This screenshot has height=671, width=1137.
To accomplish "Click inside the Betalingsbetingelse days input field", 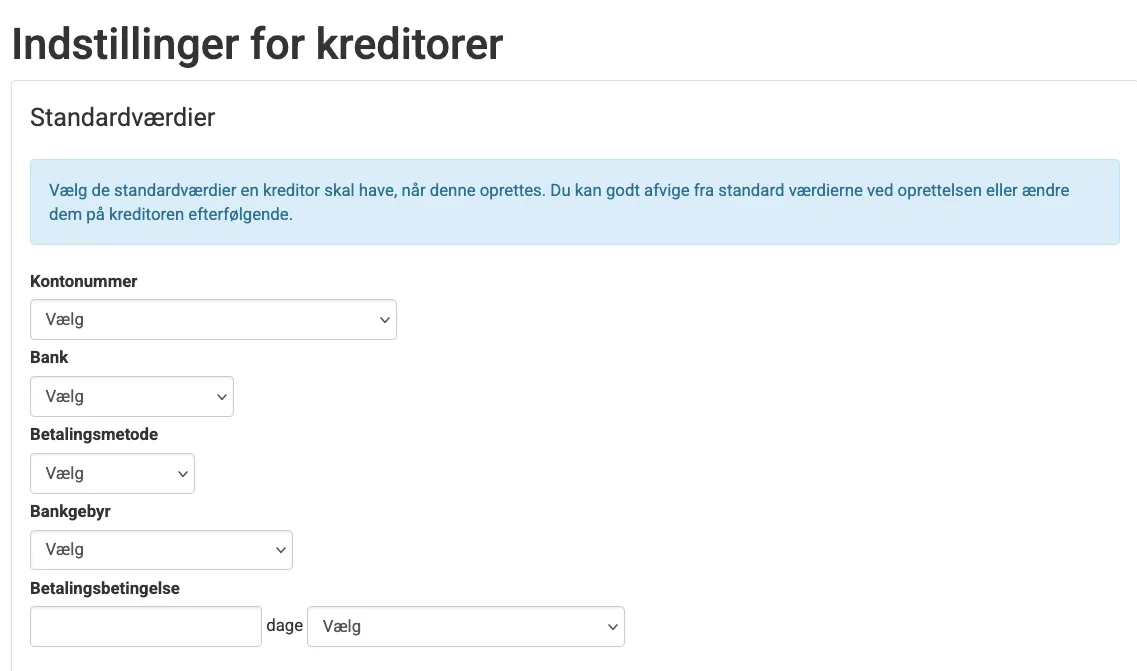I will tap(145, 626).
